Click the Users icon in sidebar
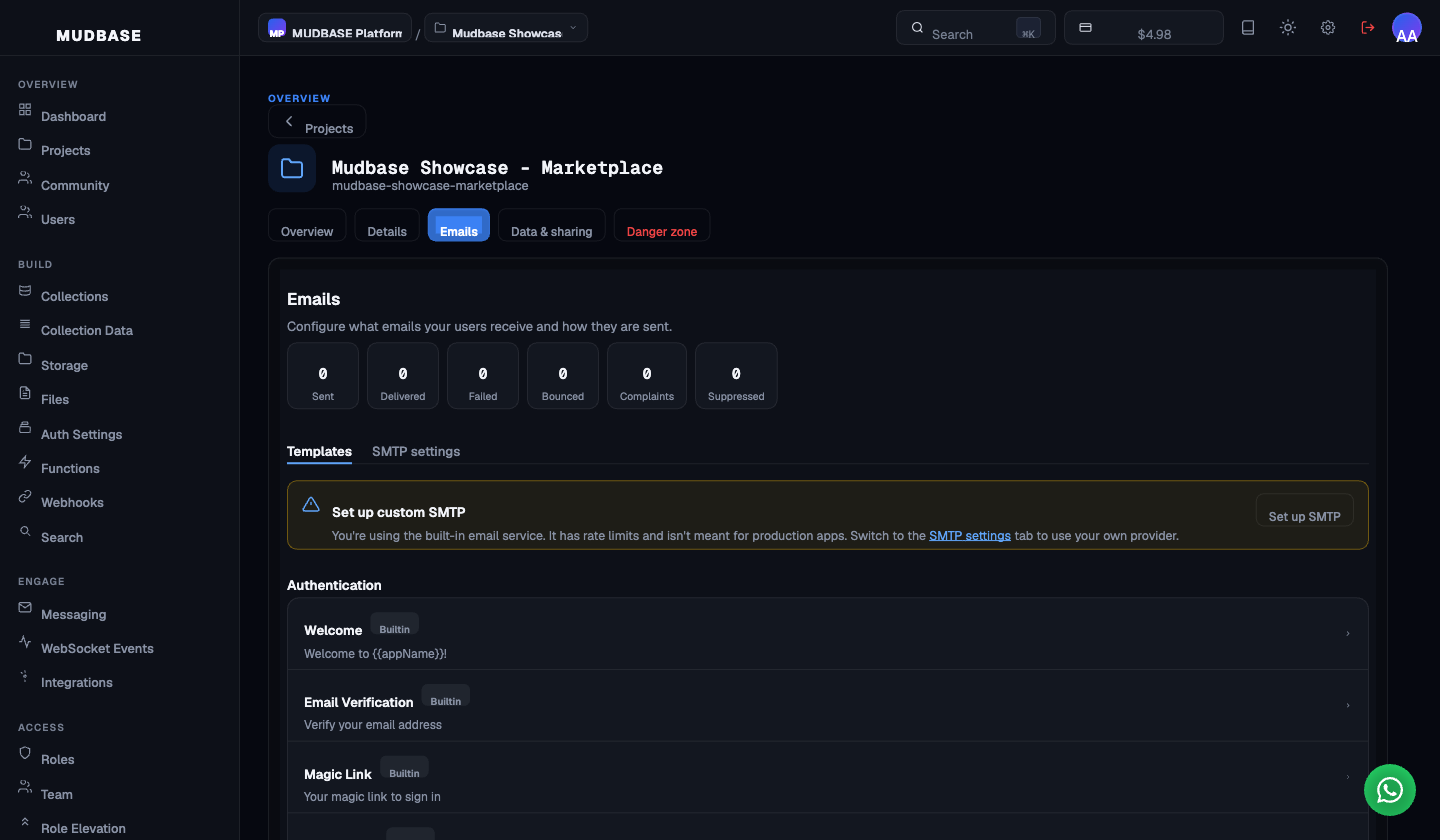This screenshot has height=840, width=1440. click(25, 213)
